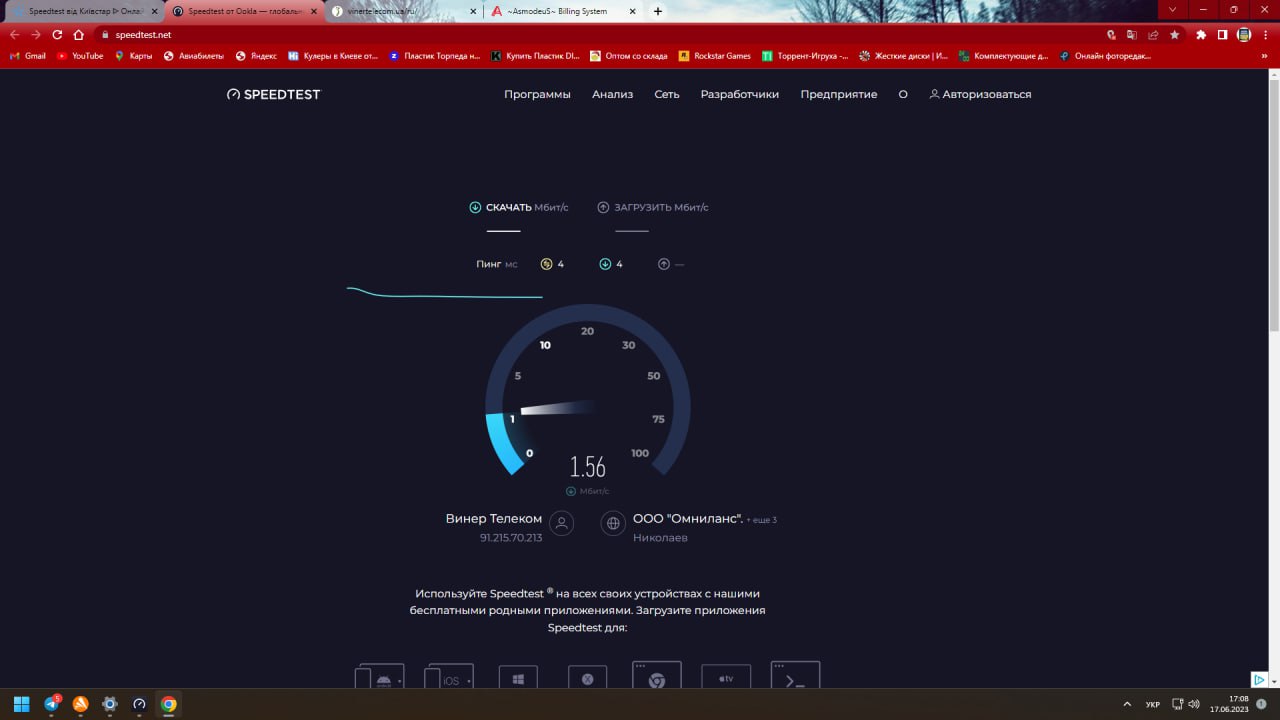Open the Rockstar Games bookmark
Image resolution: width=1280 pixels, height=720 pixels.
pyautogui.click(x=715, y=56)
